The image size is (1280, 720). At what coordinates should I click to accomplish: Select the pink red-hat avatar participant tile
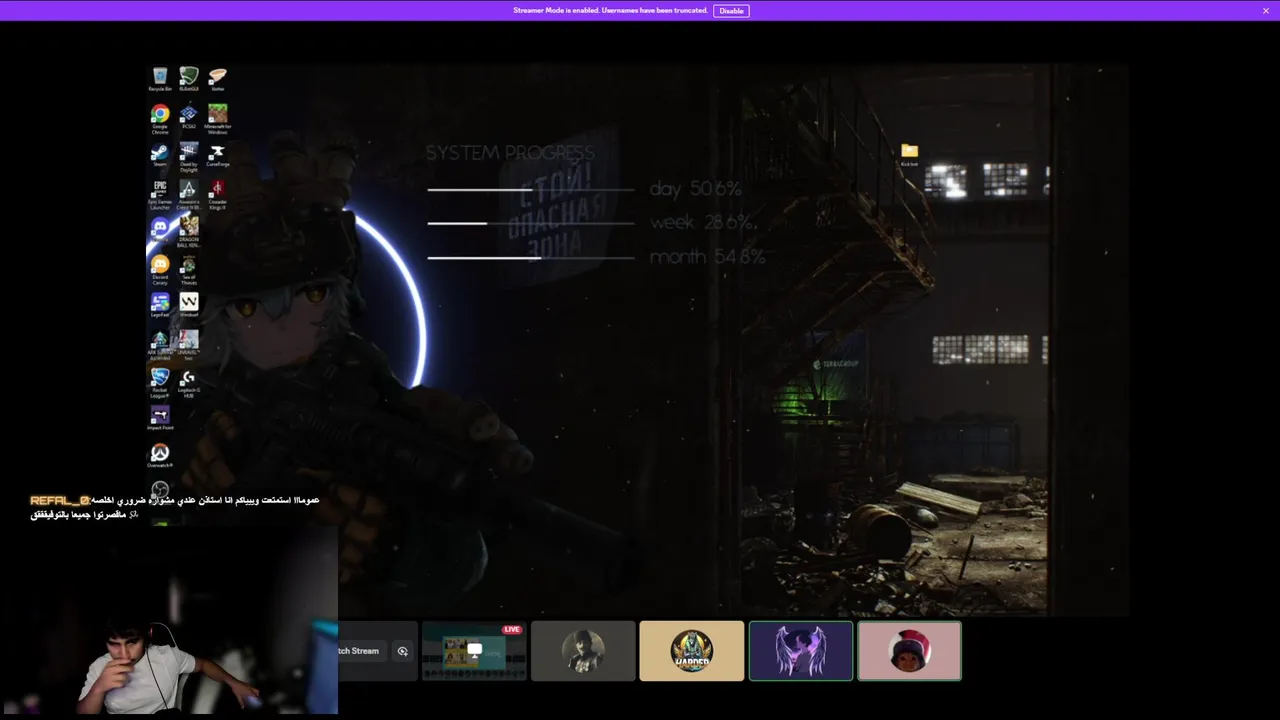910,651
